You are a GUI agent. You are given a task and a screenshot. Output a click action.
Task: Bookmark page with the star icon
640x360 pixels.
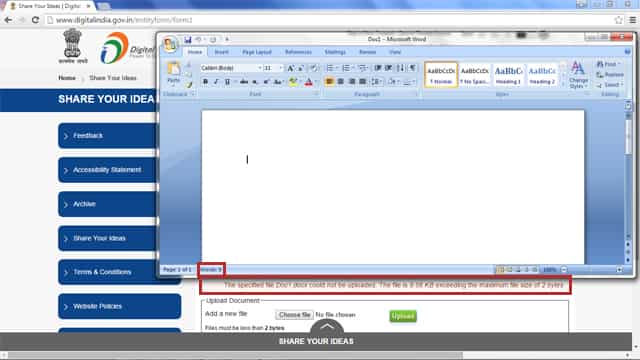(x=618, y=20)
